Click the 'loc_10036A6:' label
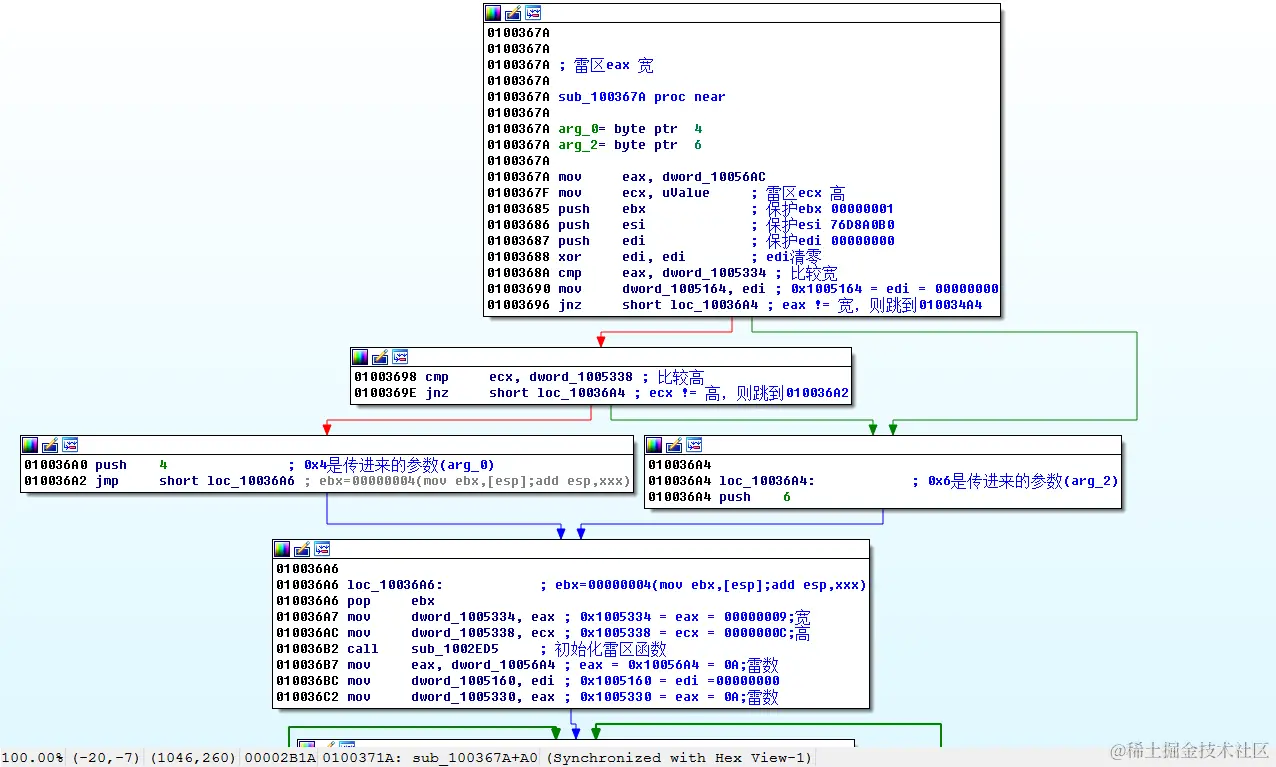 (x=395, y=585)
